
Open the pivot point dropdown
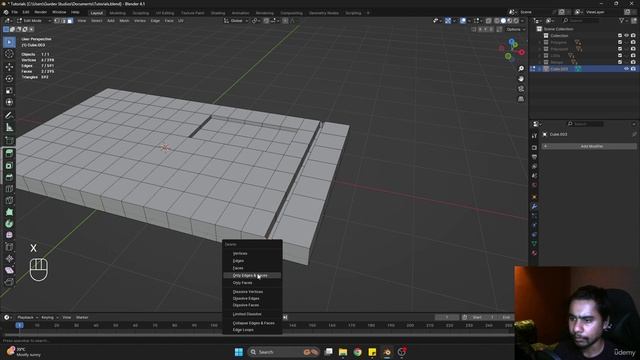pyautogui.click(x=256, y=20)
